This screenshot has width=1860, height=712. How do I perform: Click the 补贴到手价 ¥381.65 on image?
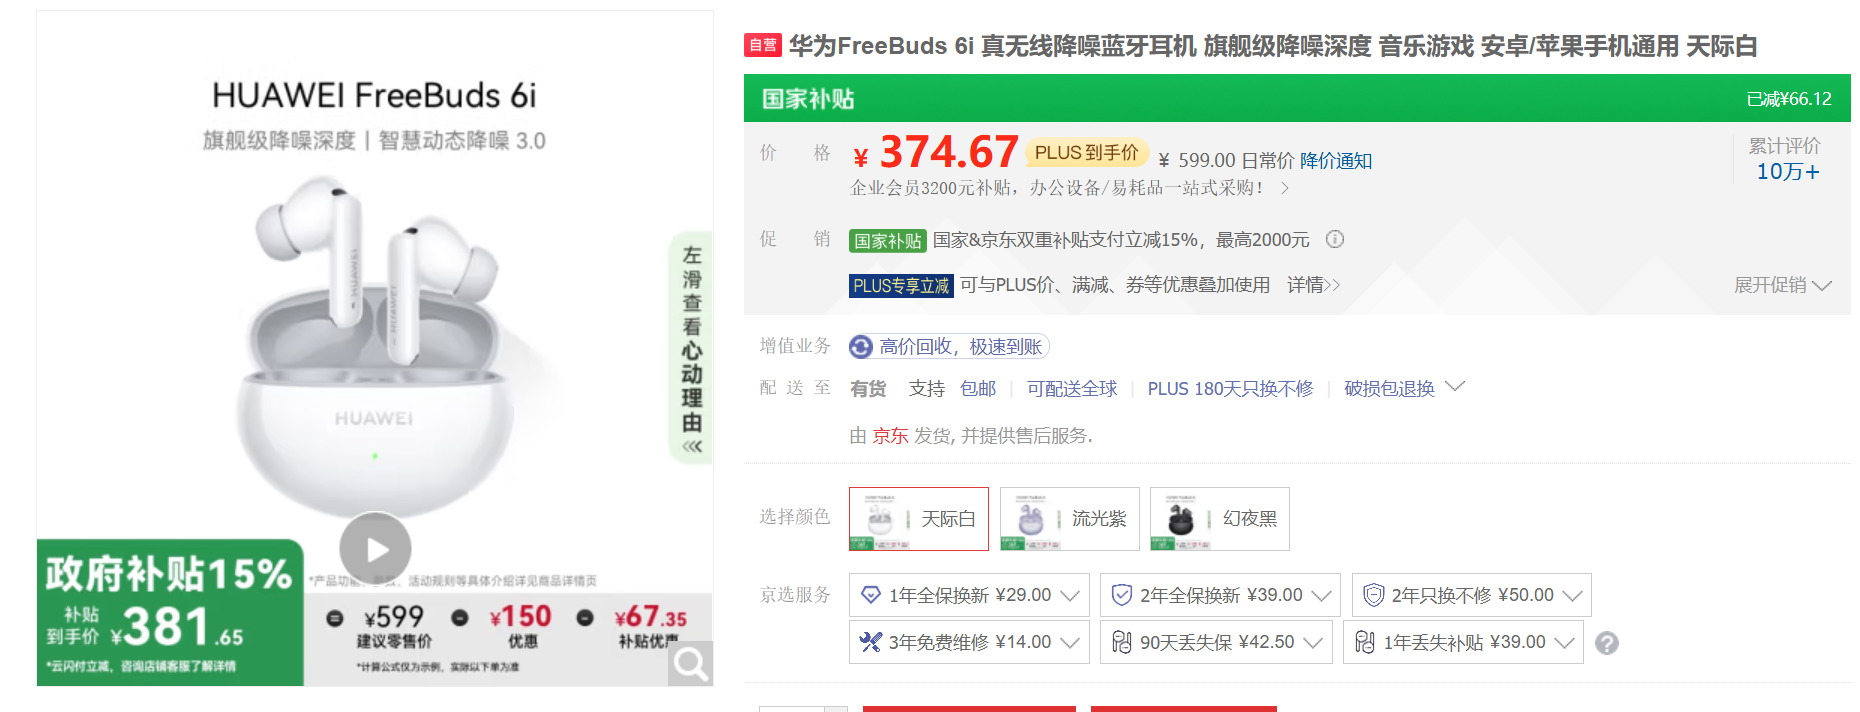[x=145, y=626]
